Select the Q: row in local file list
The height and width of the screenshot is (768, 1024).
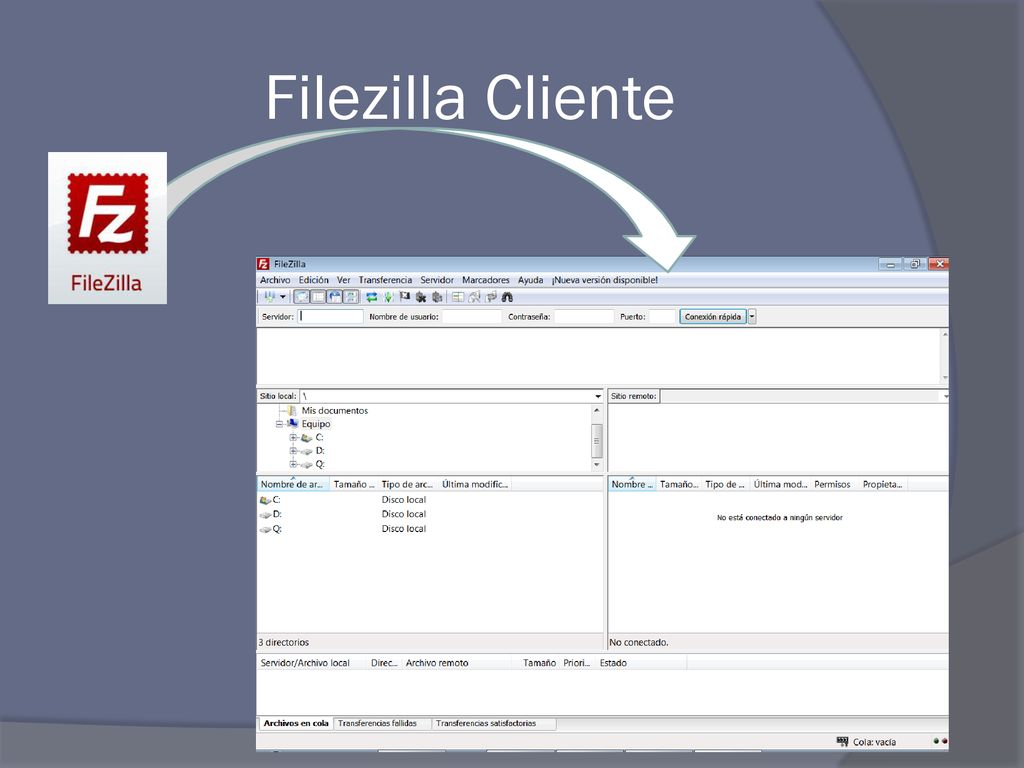(430, 529)
